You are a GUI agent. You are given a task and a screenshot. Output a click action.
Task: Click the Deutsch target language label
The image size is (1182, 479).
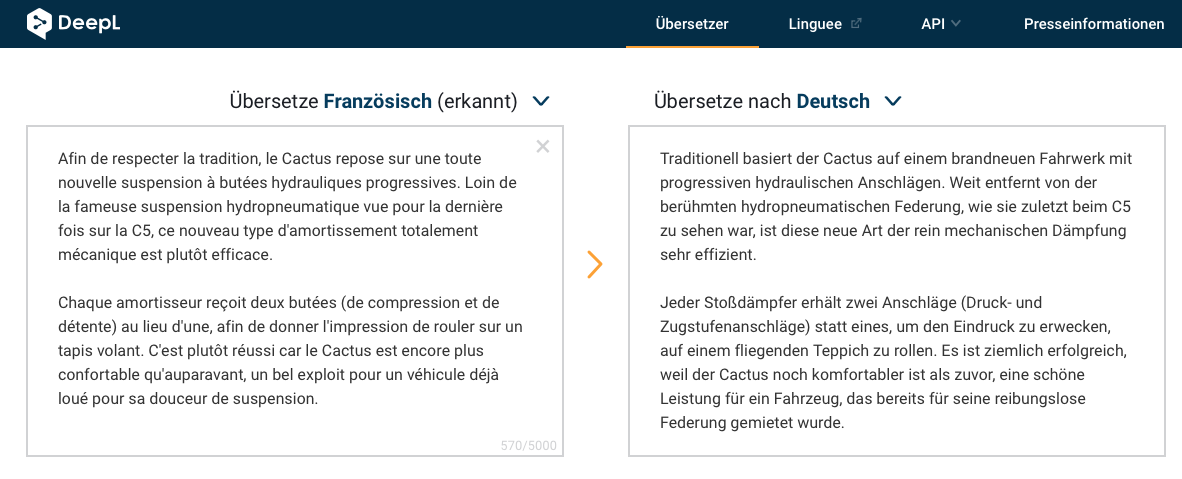(x=833, y=101)
